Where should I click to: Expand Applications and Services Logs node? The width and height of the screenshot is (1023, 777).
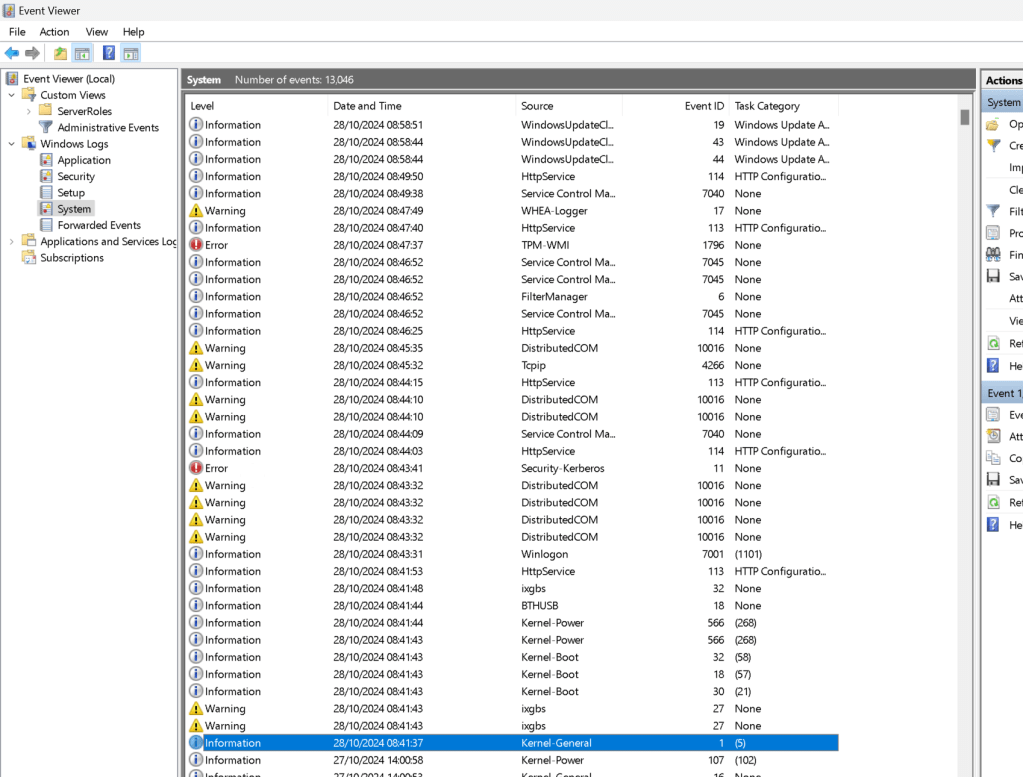[x=12, y=241]
